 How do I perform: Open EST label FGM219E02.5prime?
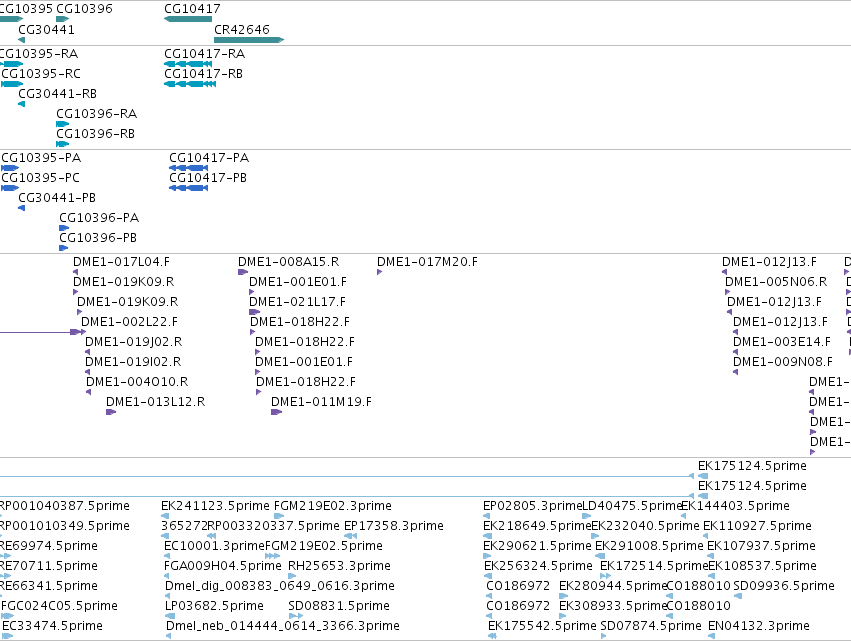[323, 545]
